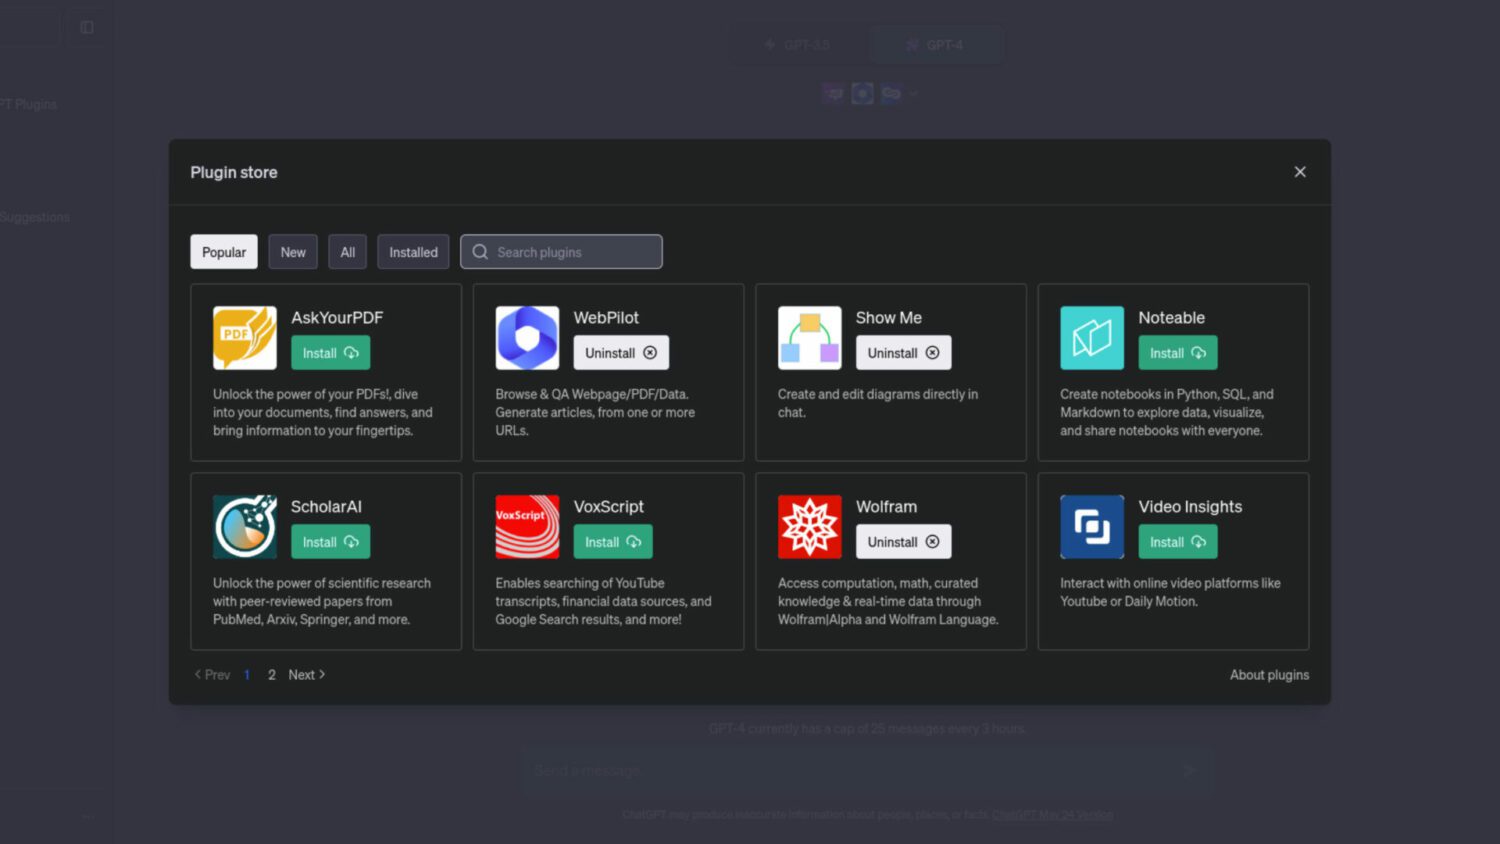Go to page 2 of plugins

tap(271, 675)
